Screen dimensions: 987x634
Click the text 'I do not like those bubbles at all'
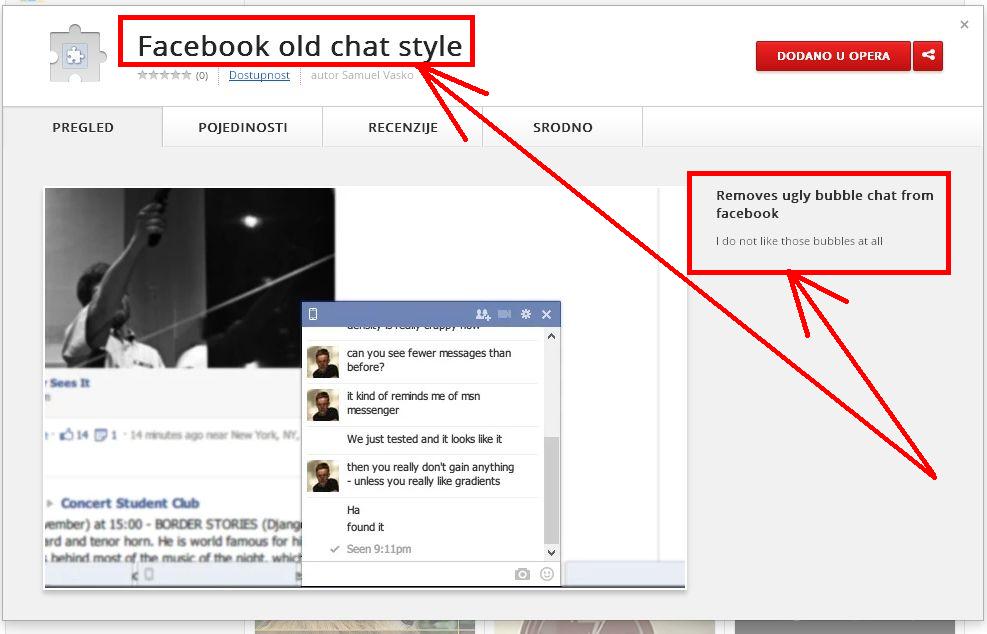pos(799,241)
